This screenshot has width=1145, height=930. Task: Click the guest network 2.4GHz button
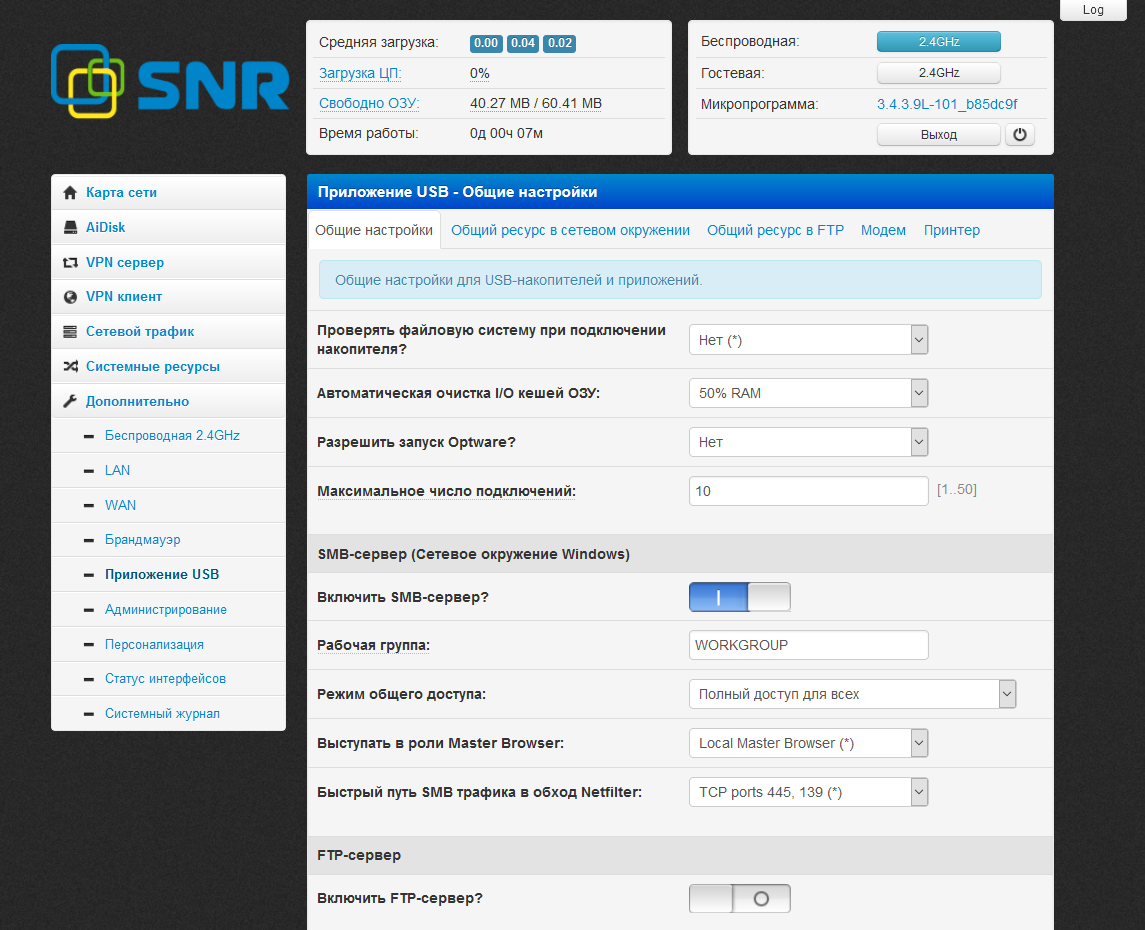pyautogui.click(x=938, y=73)
